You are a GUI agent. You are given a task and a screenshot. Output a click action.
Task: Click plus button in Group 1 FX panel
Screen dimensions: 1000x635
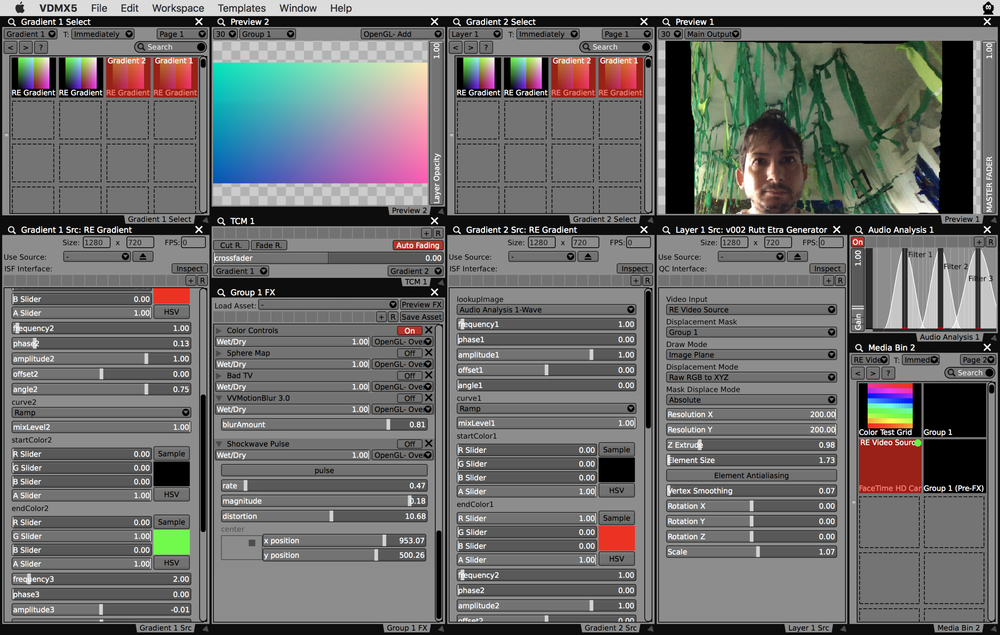click(381, 317)
